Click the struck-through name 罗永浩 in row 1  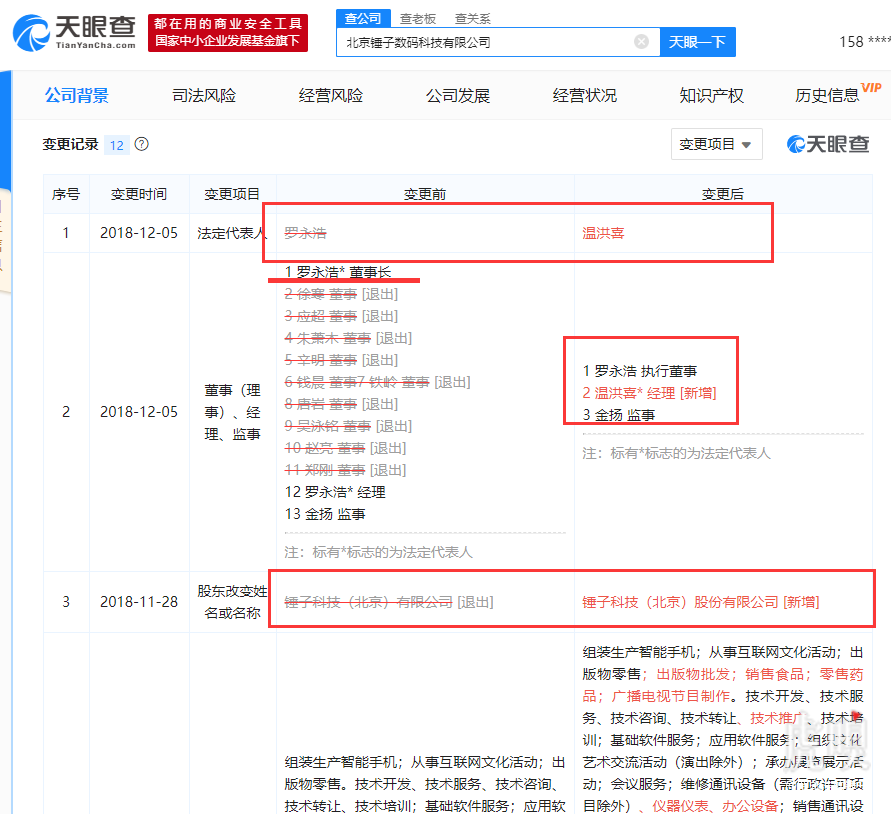pyautogui.click(x=305, y=233)
